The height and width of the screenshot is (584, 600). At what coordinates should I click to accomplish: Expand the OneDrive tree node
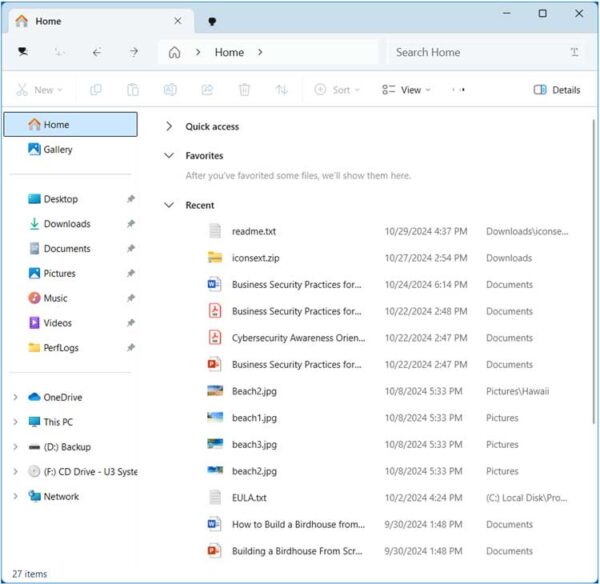click(15, 397)
